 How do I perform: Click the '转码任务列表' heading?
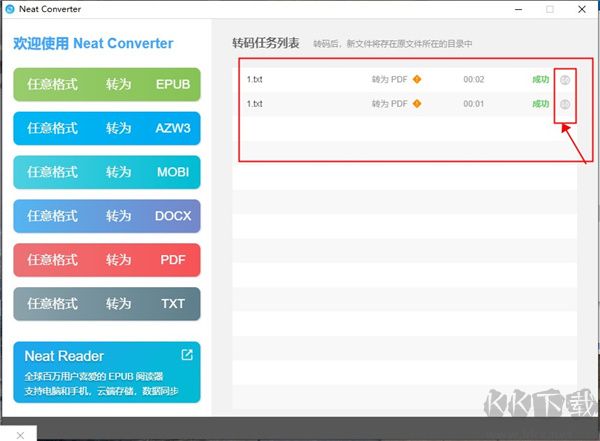266,43
